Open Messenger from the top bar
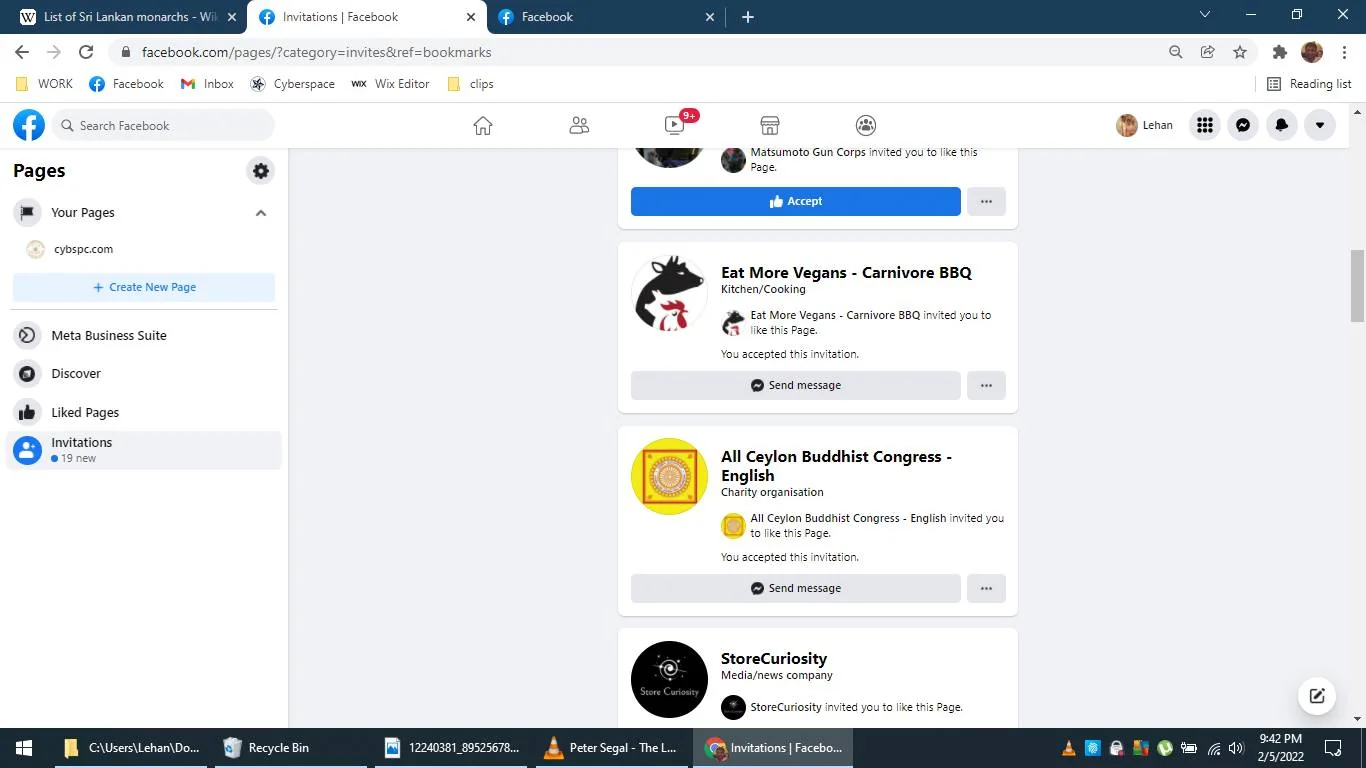This screenshot has width=1366, height=768. tap(1243, 125)
